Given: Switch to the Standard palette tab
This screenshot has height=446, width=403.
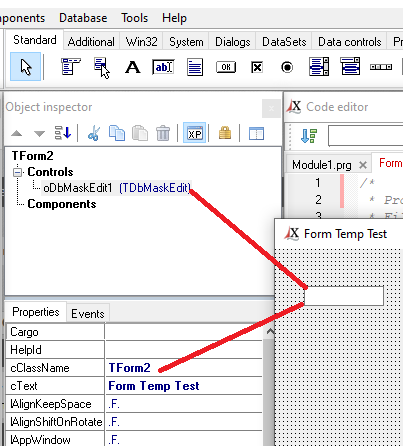Looking at the screenshot, I should point(35,40).
